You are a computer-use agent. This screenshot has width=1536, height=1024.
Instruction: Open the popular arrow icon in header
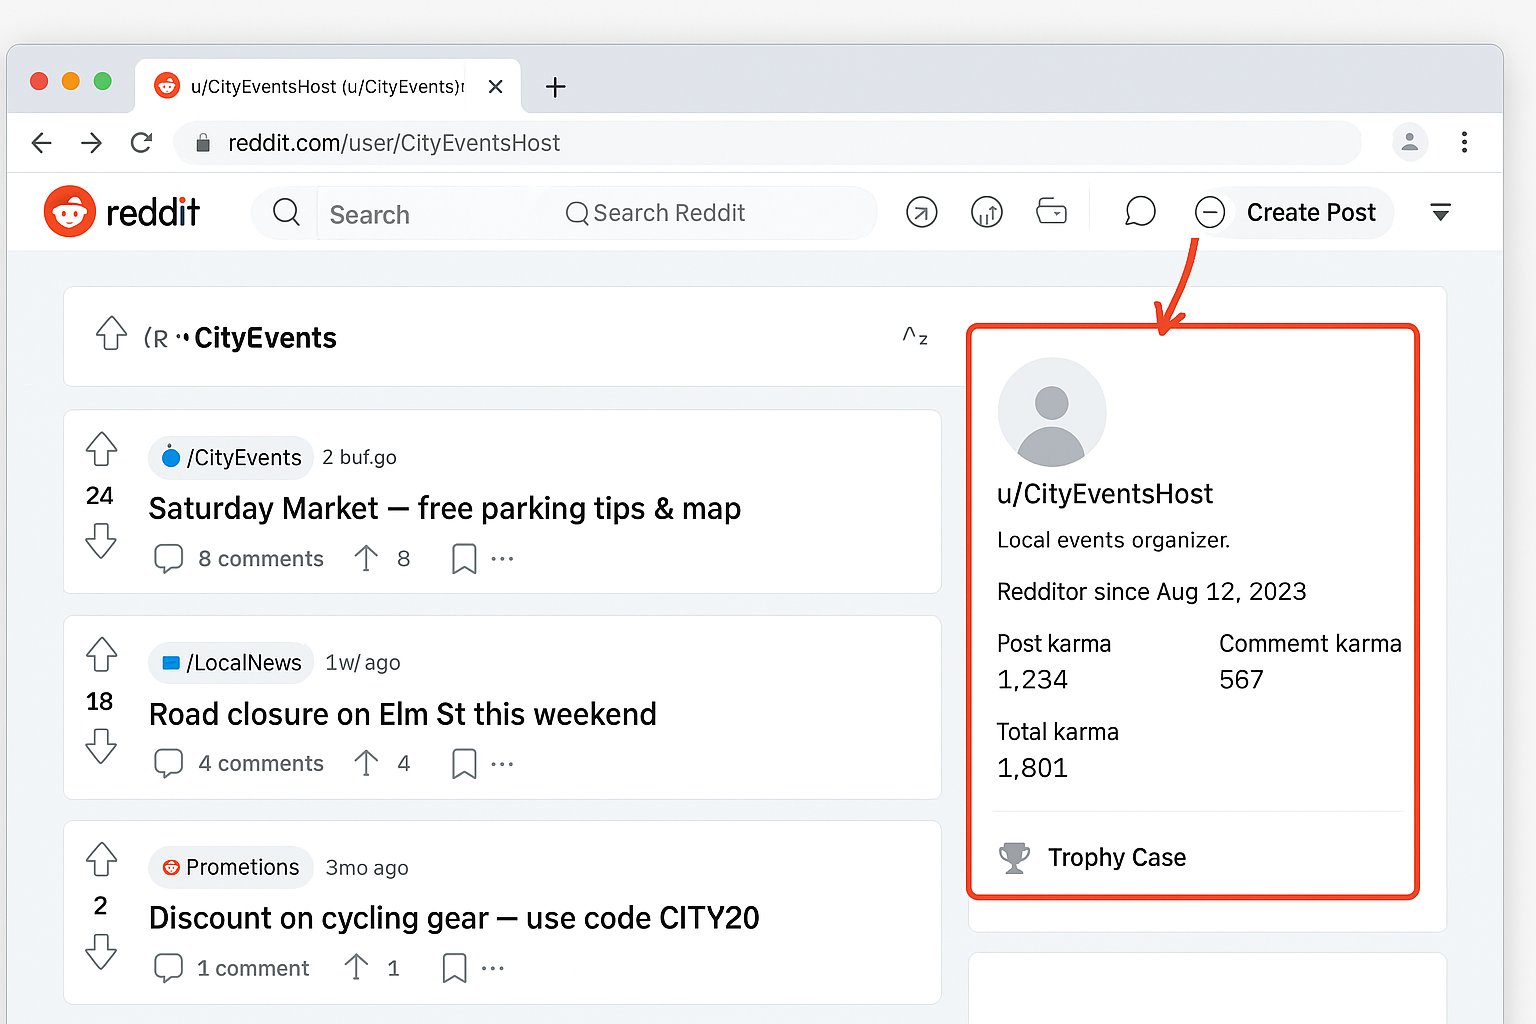pos(921,212)
